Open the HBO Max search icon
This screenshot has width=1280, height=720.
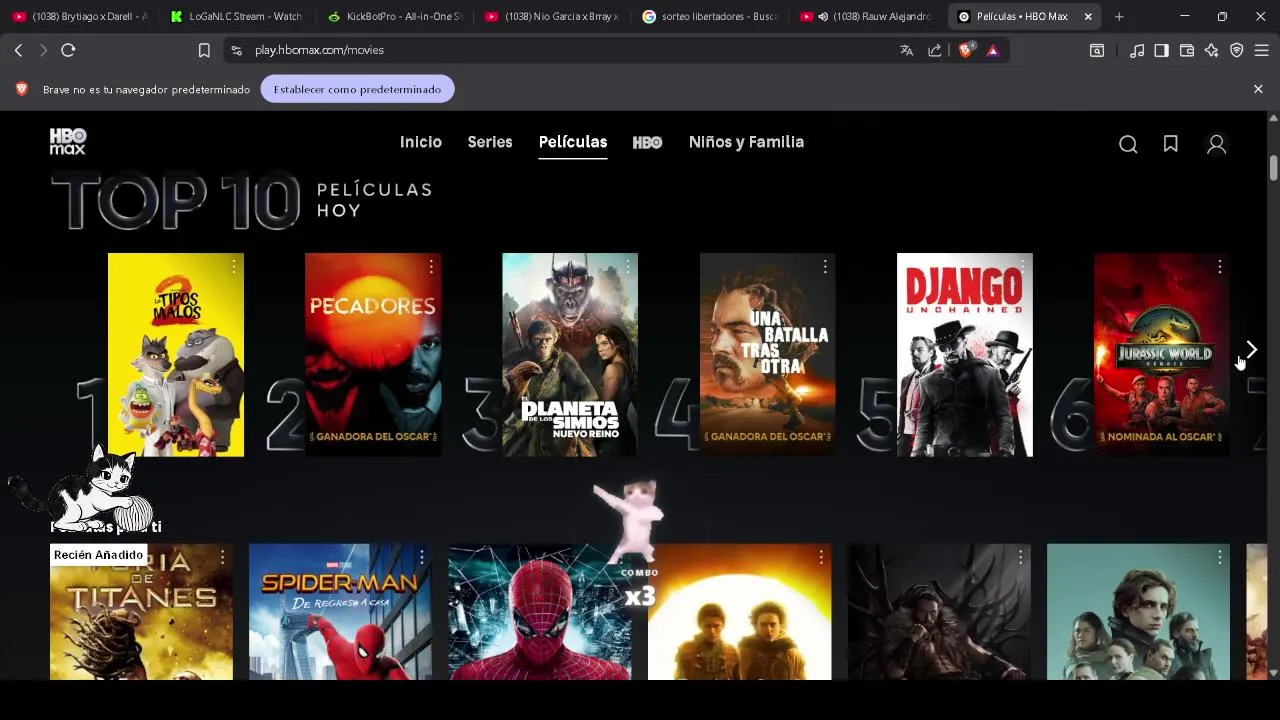[x=1128, y=145]
